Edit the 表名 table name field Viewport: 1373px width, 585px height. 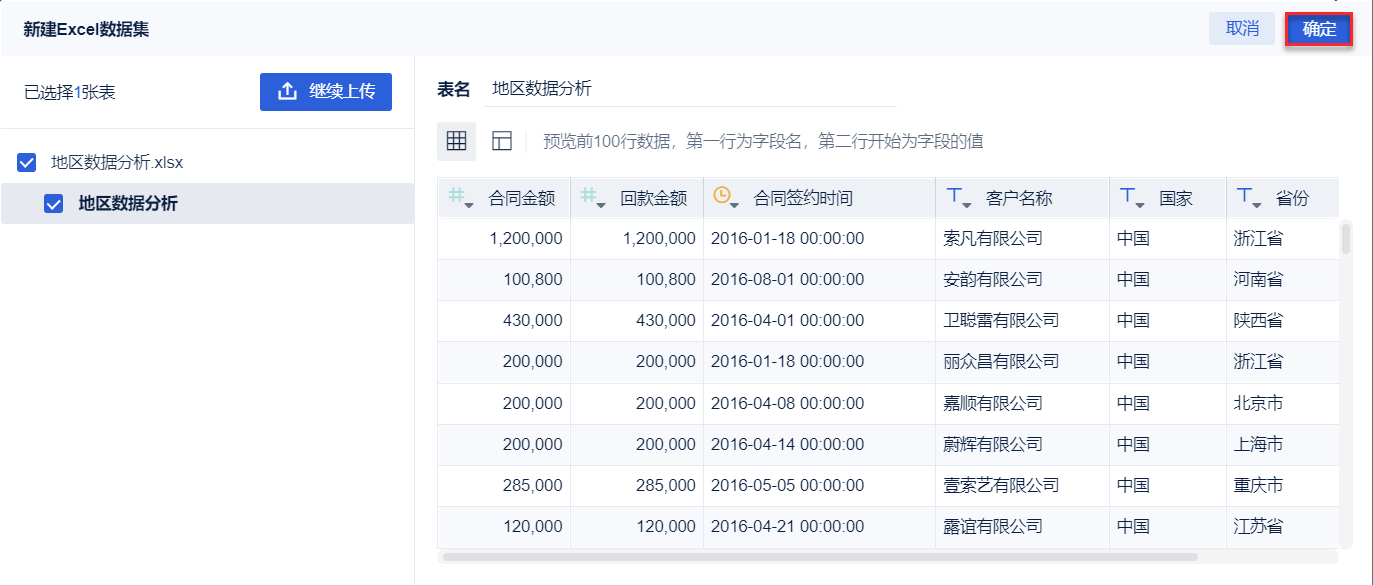click(690, 89)
